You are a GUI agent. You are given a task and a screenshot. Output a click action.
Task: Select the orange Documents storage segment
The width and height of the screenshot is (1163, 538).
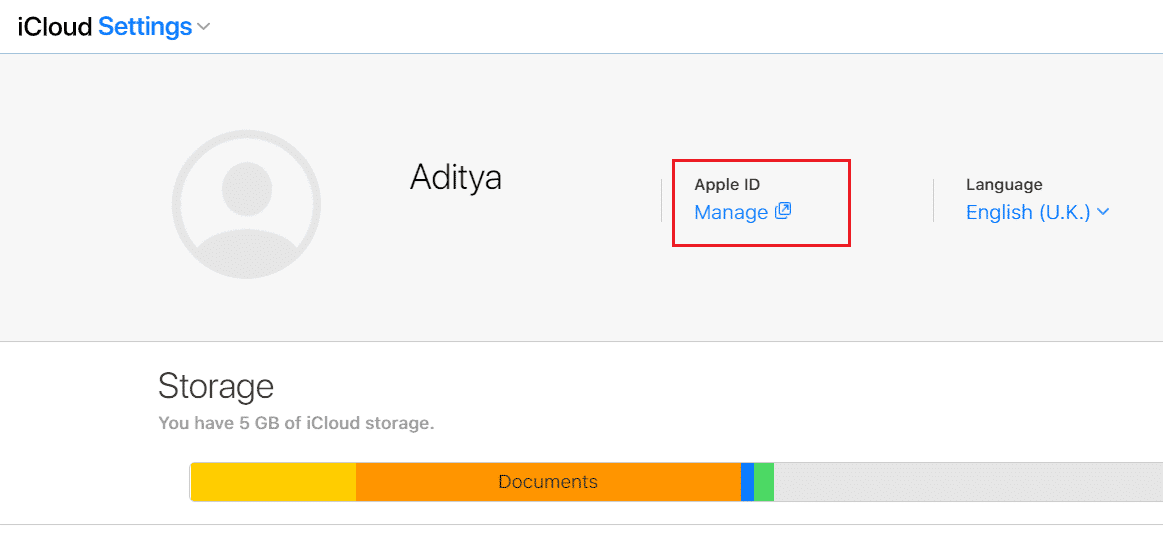(548, 482)
